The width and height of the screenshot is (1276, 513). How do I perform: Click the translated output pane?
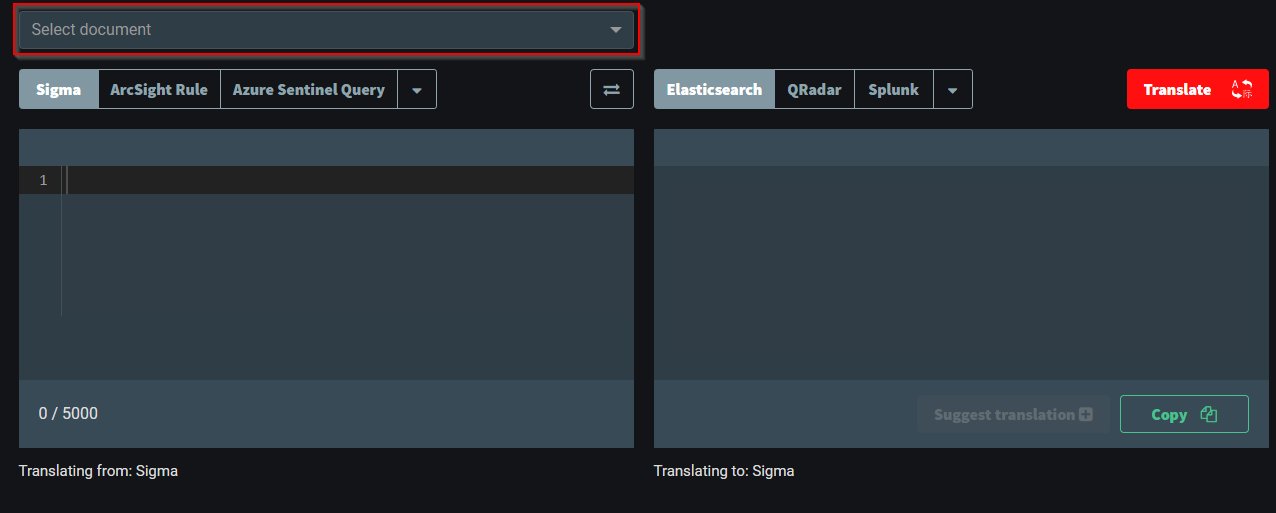tap(960, 270)
